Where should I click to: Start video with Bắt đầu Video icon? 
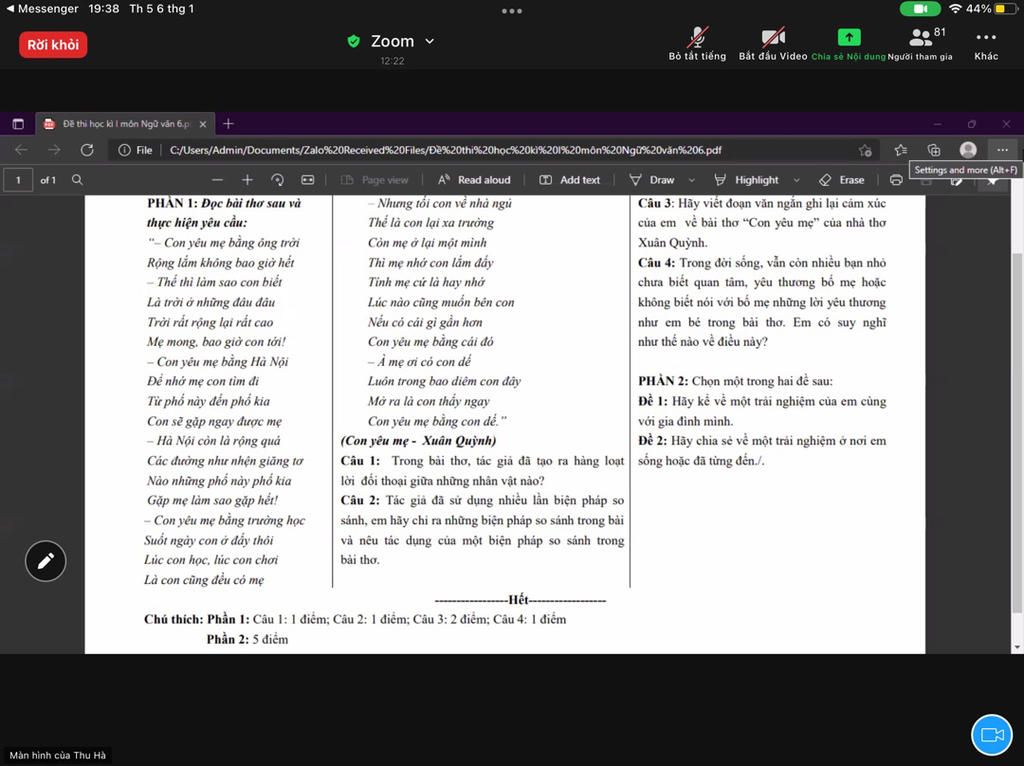click(x=773, y=37)
